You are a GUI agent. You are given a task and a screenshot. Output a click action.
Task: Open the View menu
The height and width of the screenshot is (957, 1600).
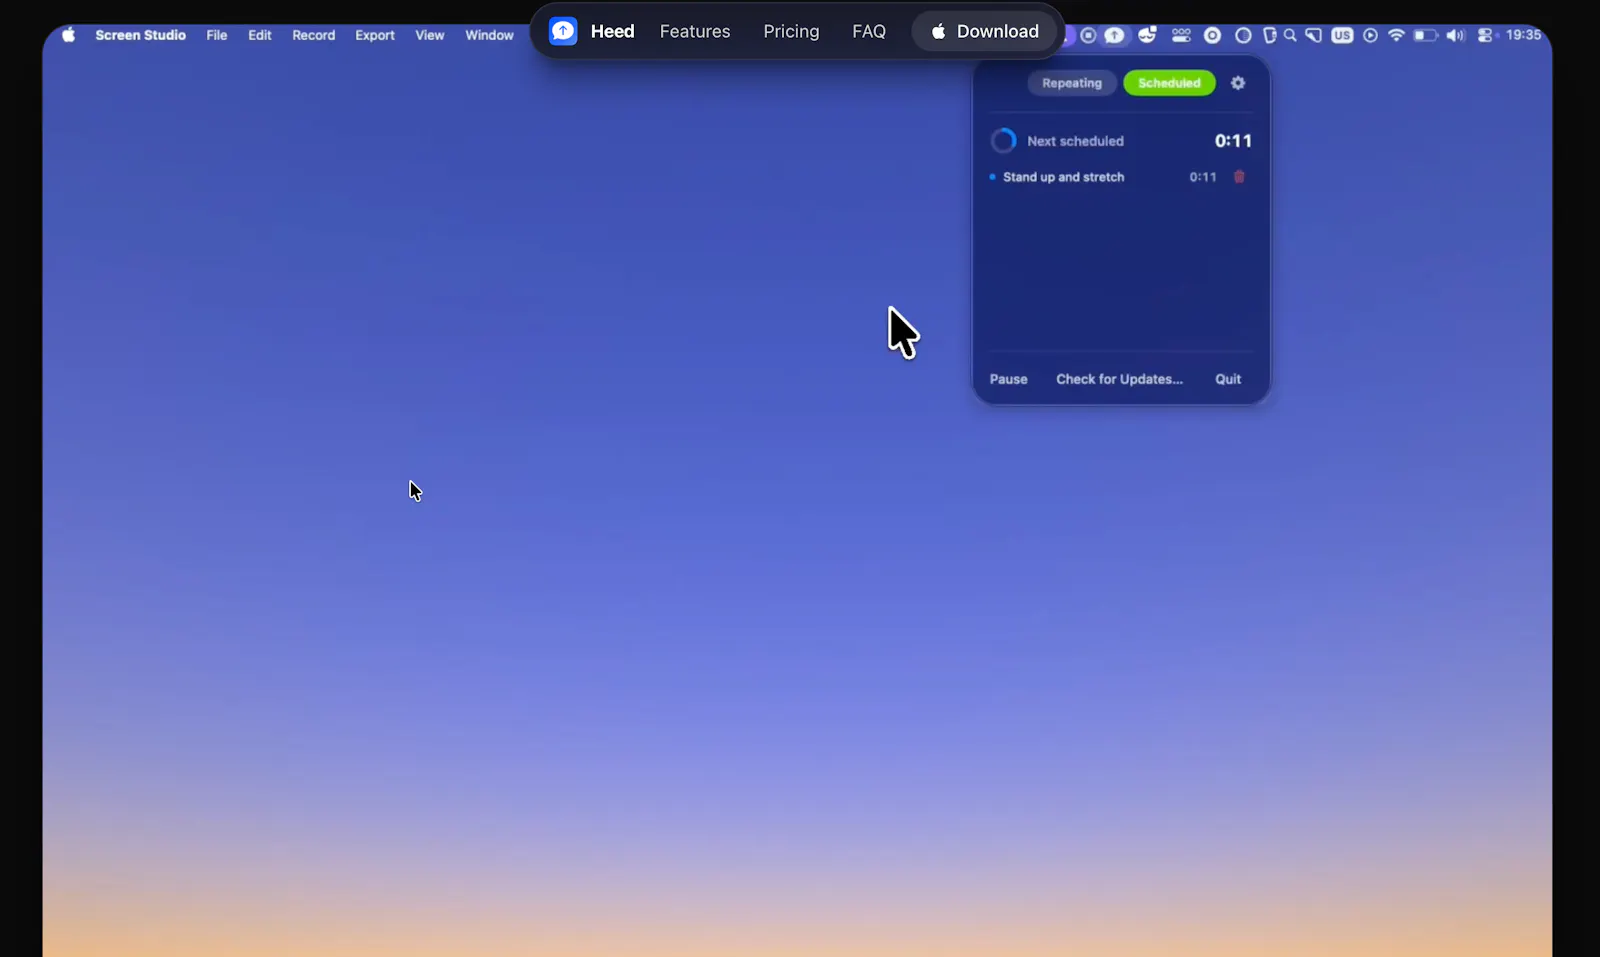click(430, 35)
